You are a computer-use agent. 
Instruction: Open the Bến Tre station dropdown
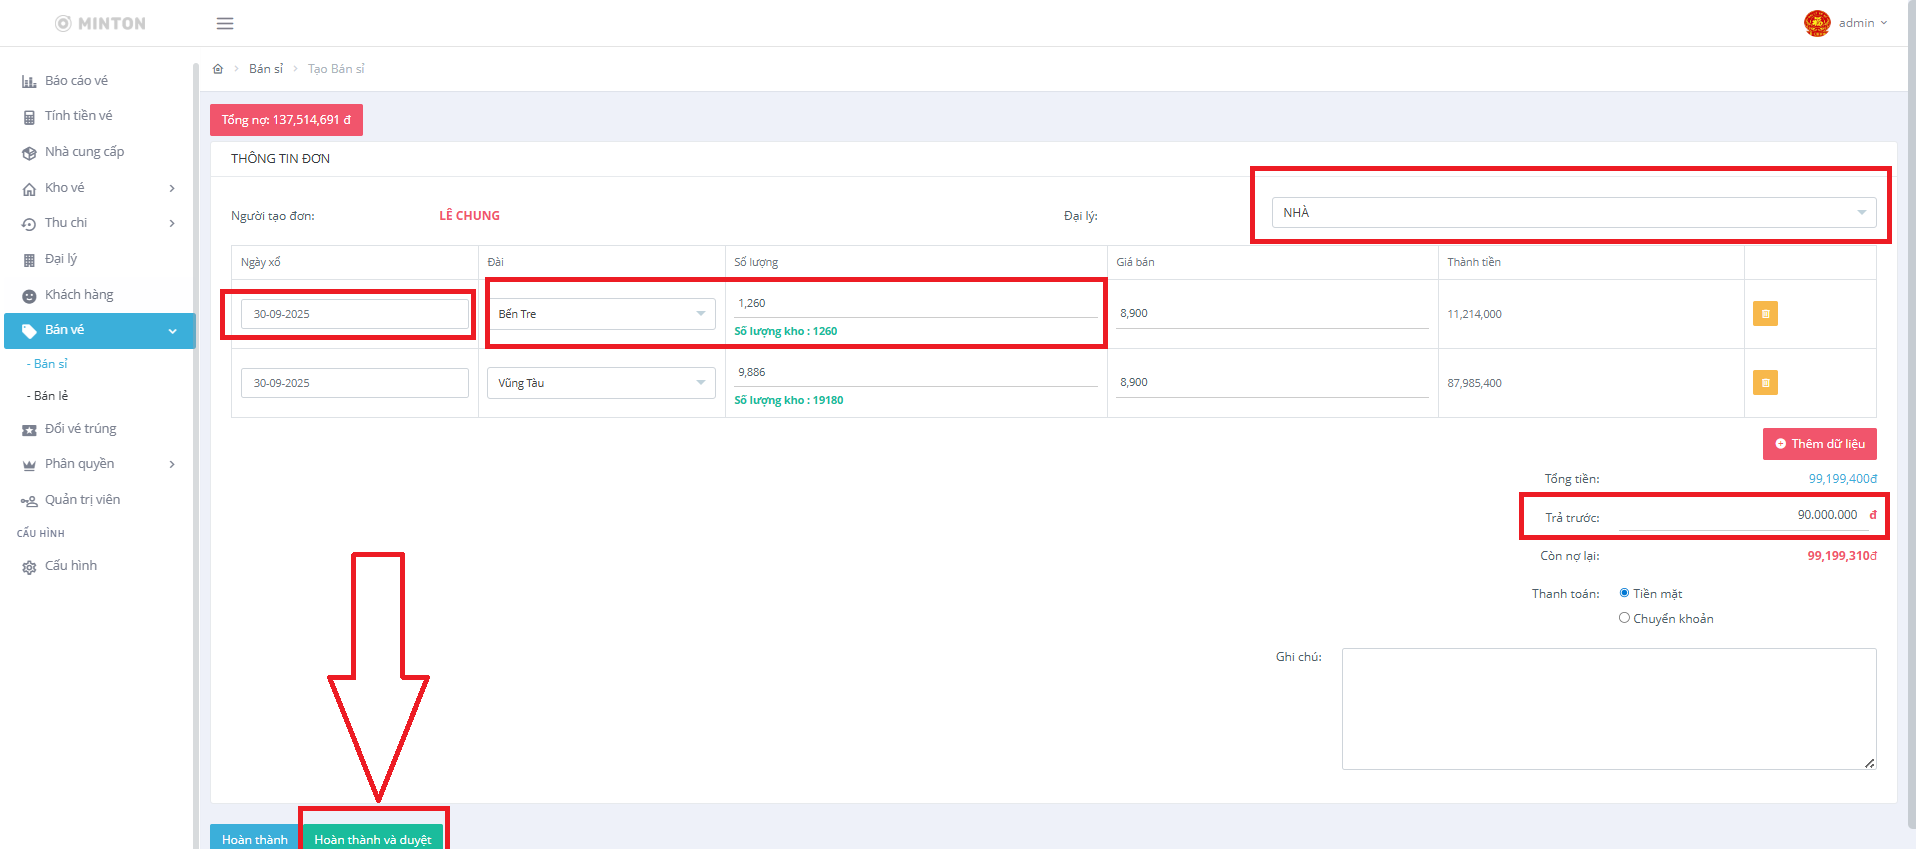click(x=601, y=314)
